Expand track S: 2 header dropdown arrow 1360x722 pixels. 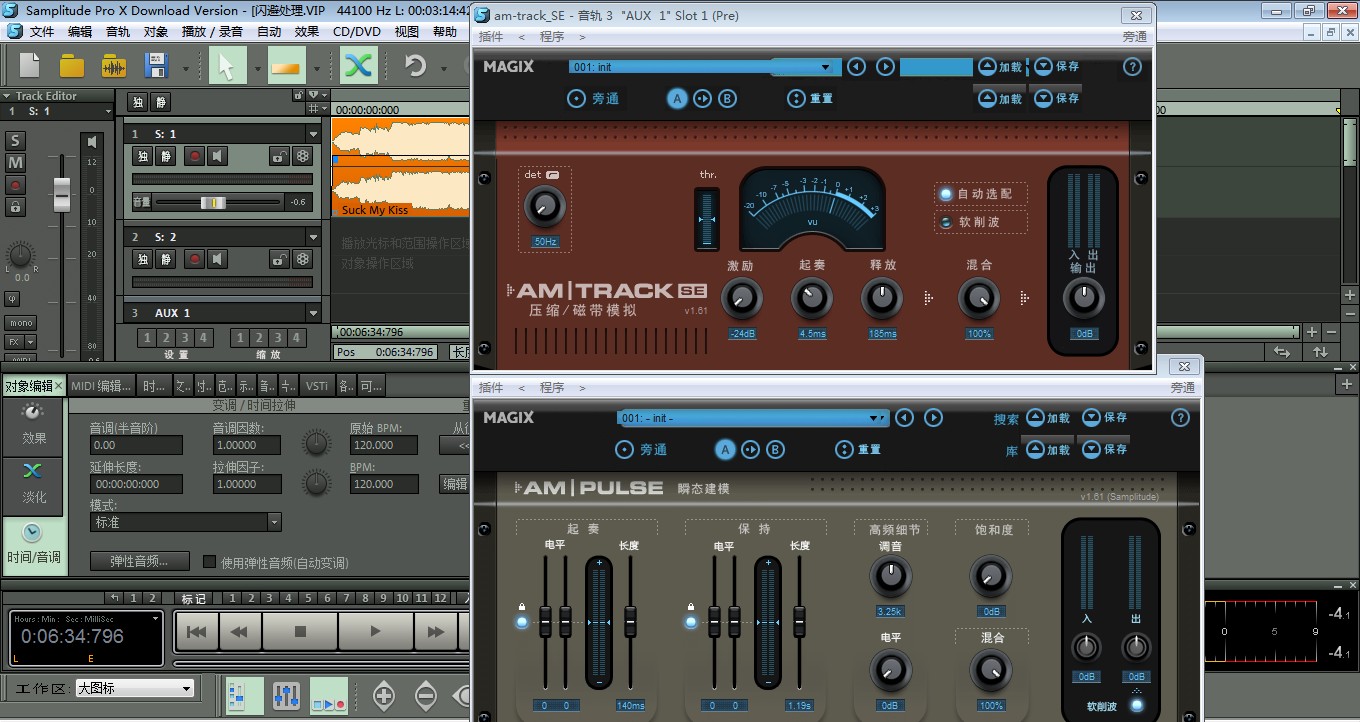coord(313,237)
